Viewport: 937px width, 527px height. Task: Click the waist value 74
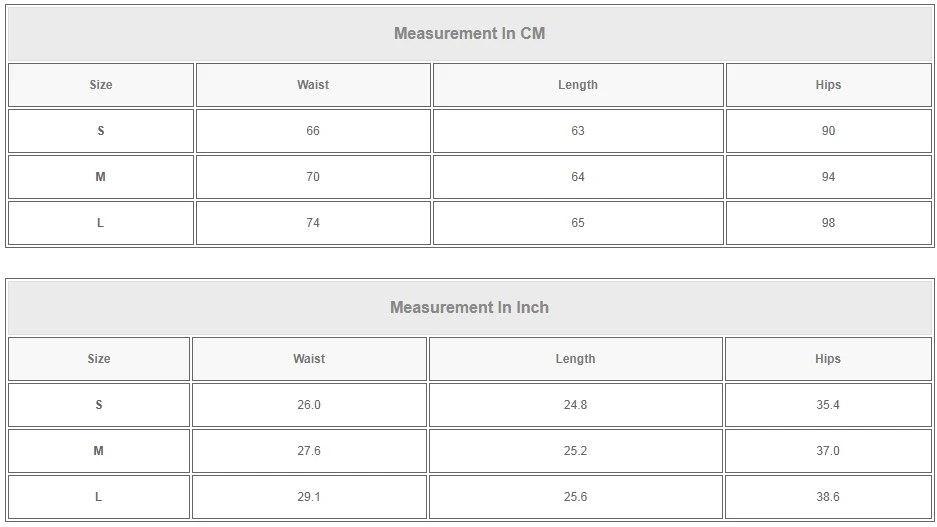pyautogui.click(x=313, y=223)
